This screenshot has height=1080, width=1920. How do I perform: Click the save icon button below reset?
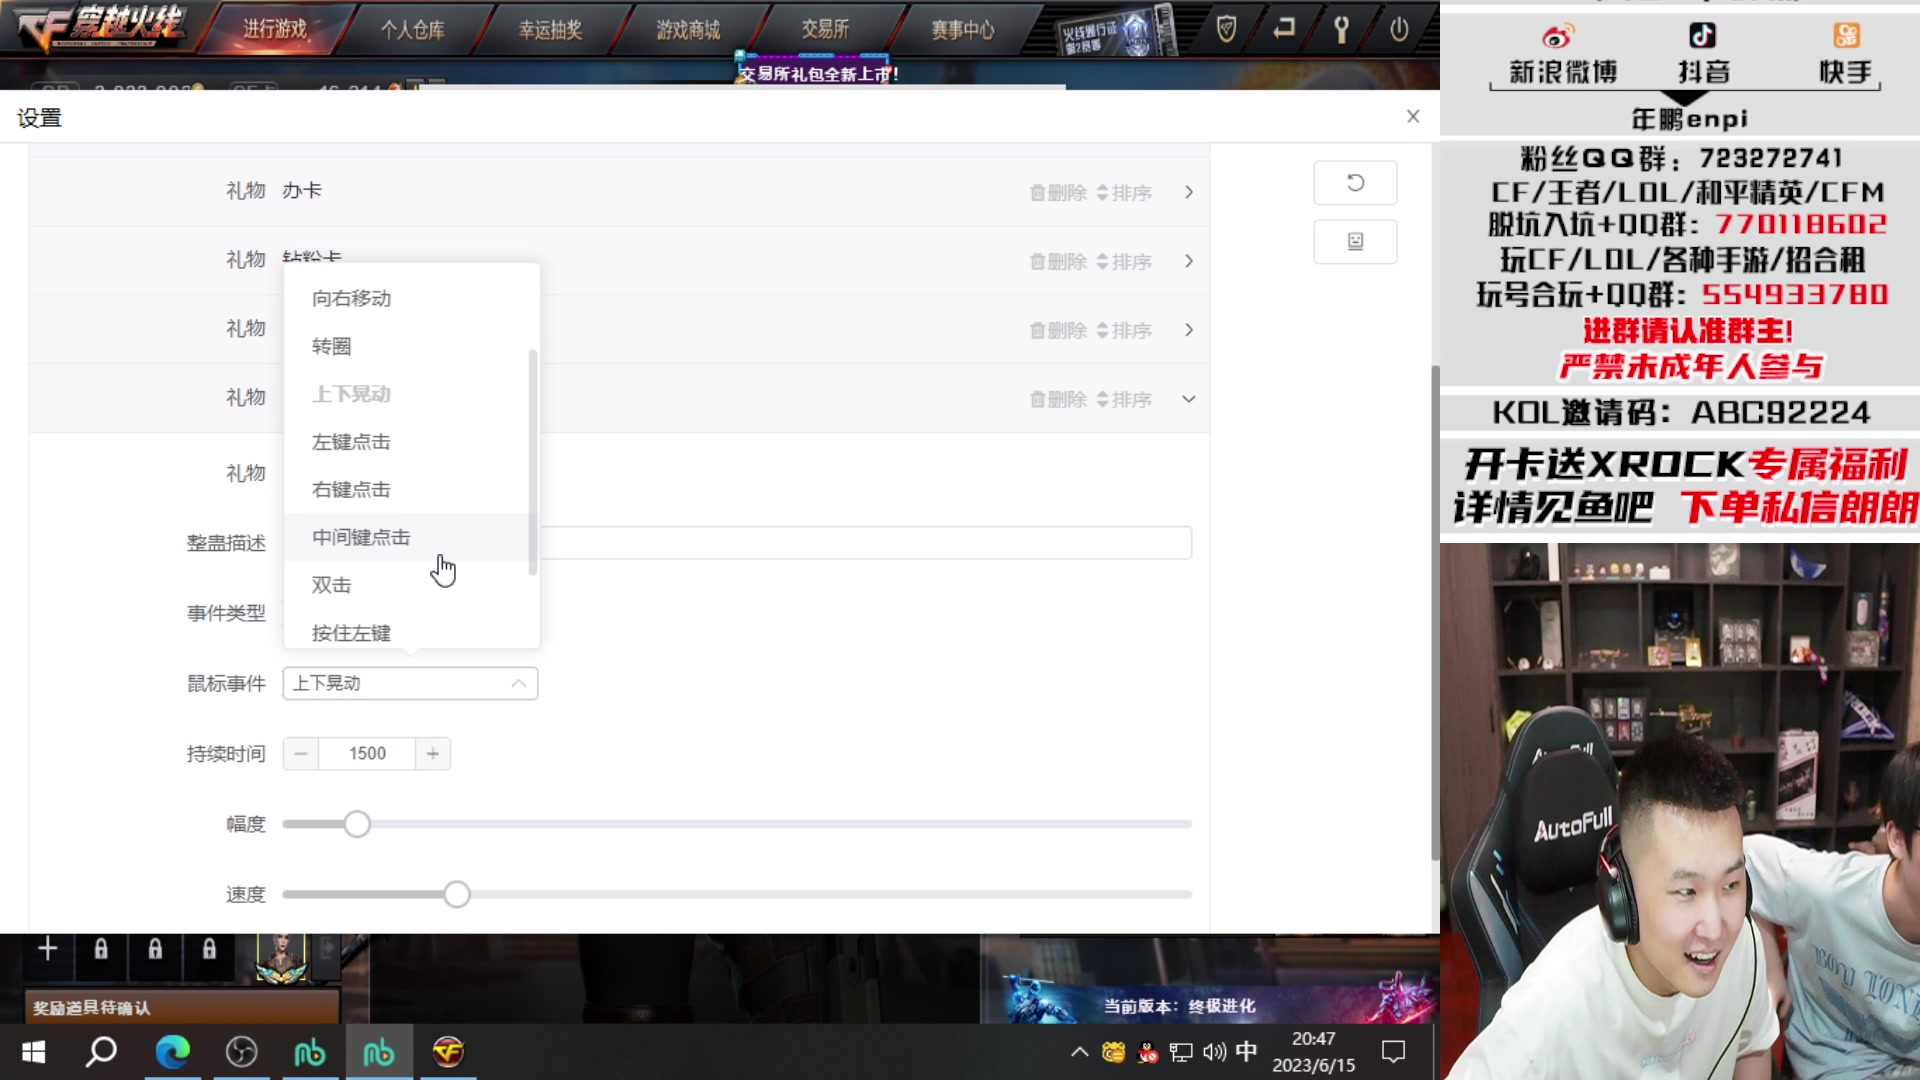(1355, 241)
